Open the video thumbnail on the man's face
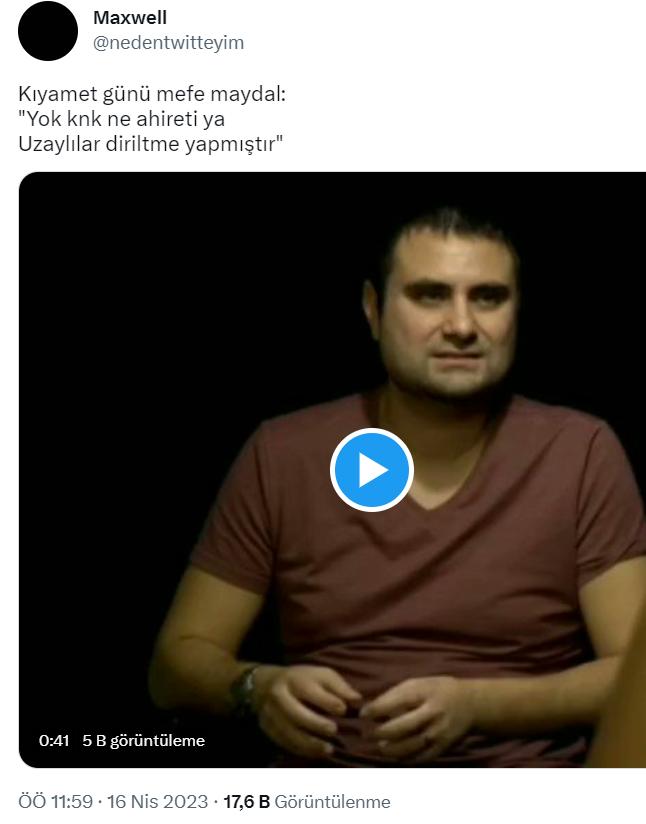Viewport: 646px width, 824px height. 447,310
